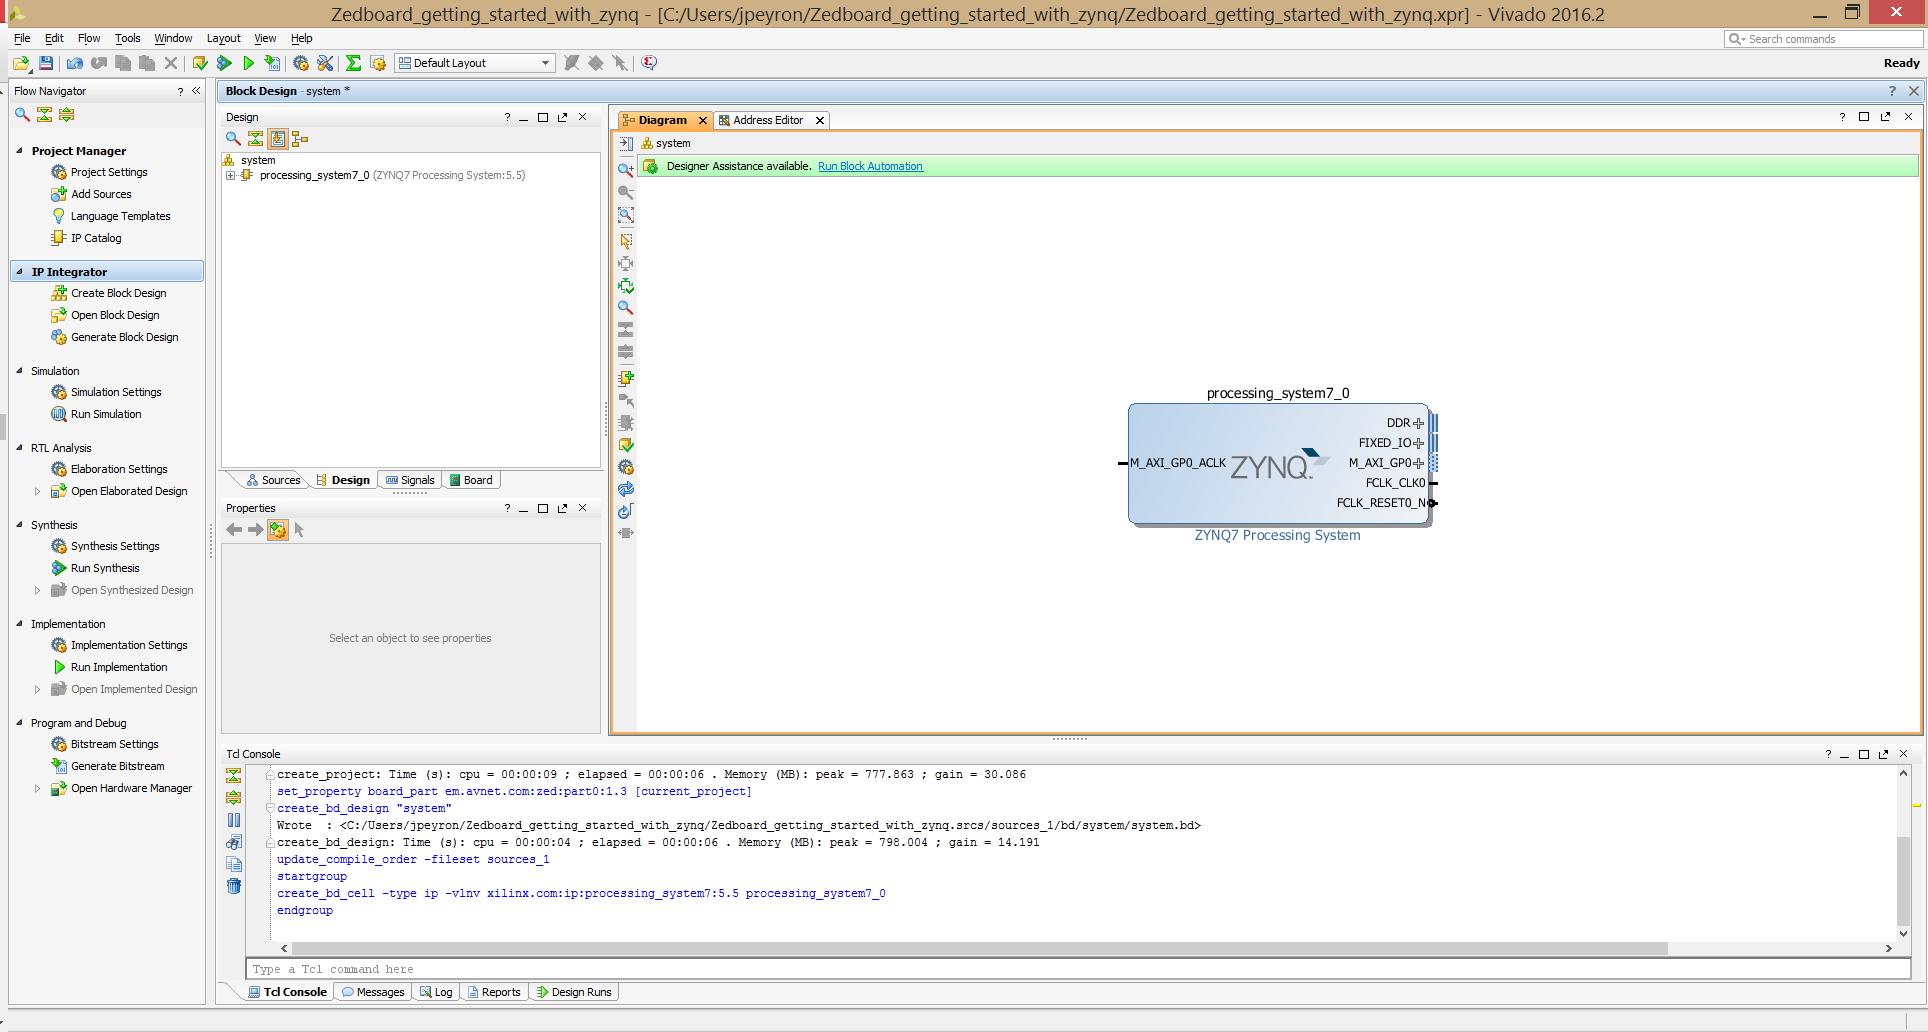This screenshot has width=1928, height=1032.
Task: Expand the processing_system7_0 tree node
Action: pos(230,175)
